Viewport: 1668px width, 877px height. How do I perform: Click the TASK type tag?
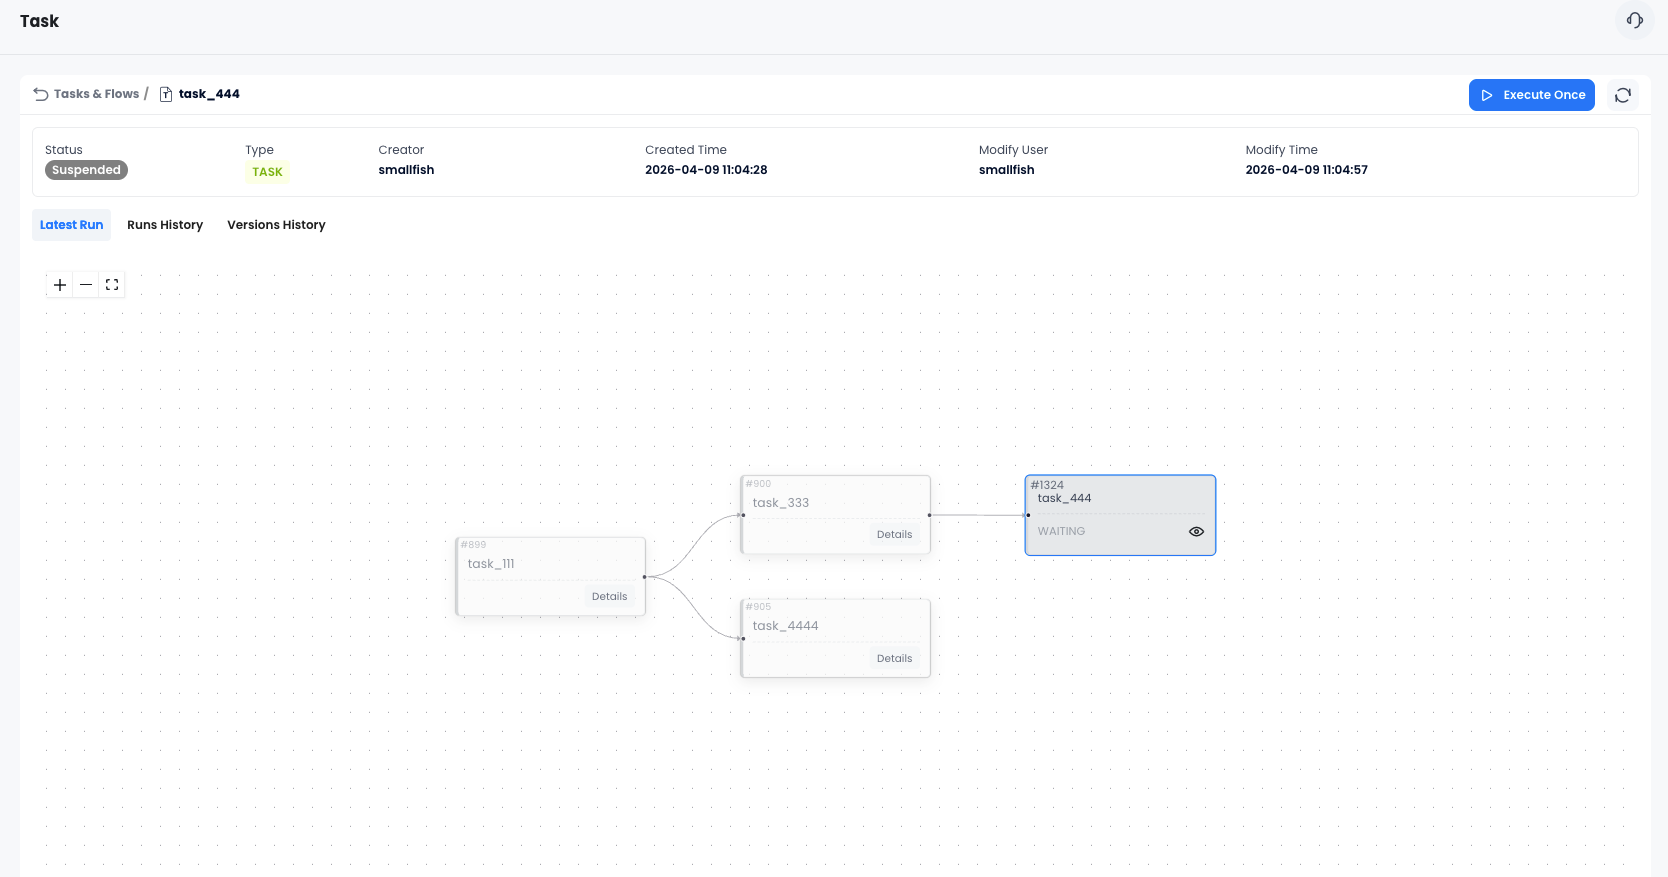tap(267, 172)
